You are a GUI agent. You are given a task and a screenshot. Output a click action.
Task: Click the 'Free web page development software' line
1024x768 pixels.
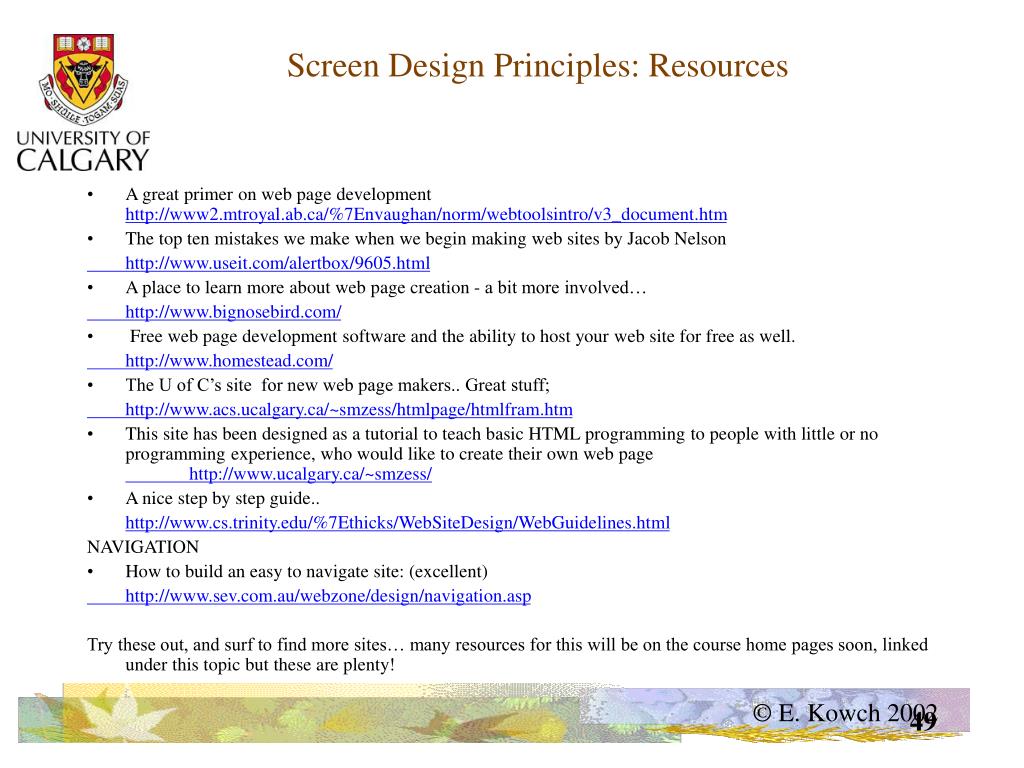pos(462,336)
